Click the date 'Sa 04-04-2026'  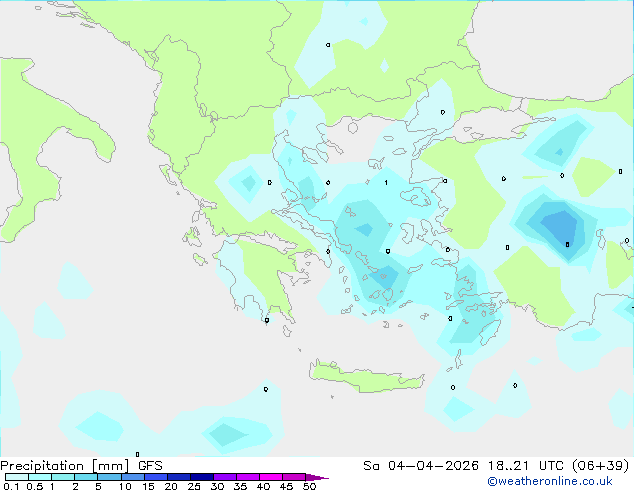pyautogui.click(x=421, y=466)
